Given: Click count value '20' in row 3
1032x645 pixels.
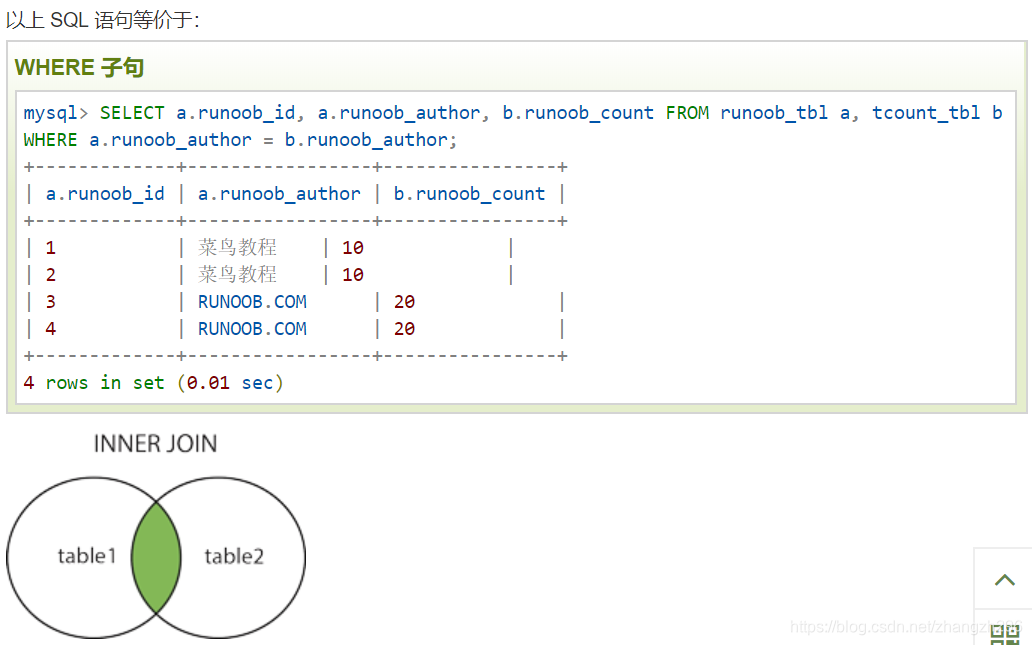Looking at the screenshot, I should [x=404, y=302].
